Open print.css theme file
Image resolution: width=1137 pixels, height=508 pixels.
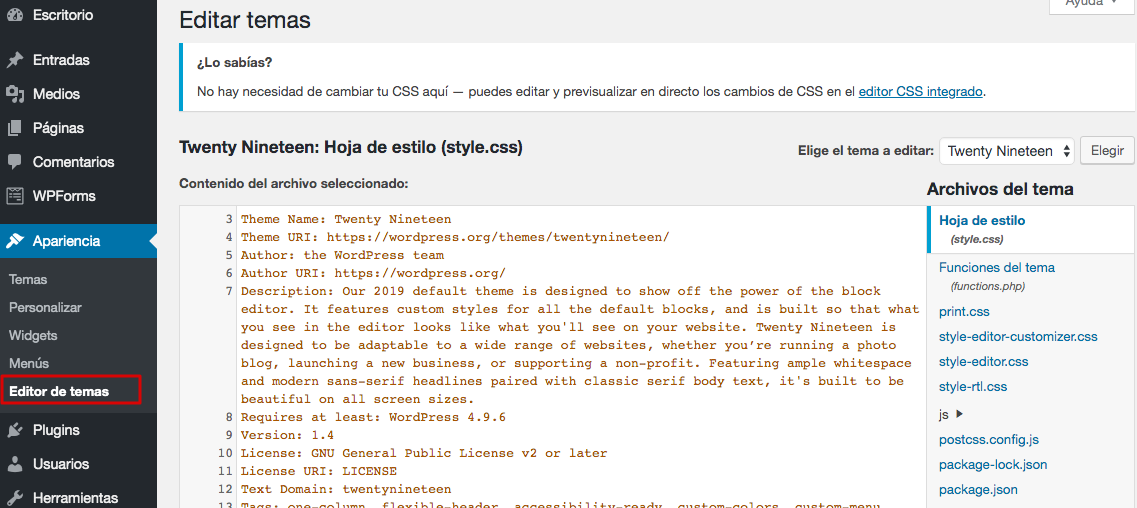(x=964, y=312)
